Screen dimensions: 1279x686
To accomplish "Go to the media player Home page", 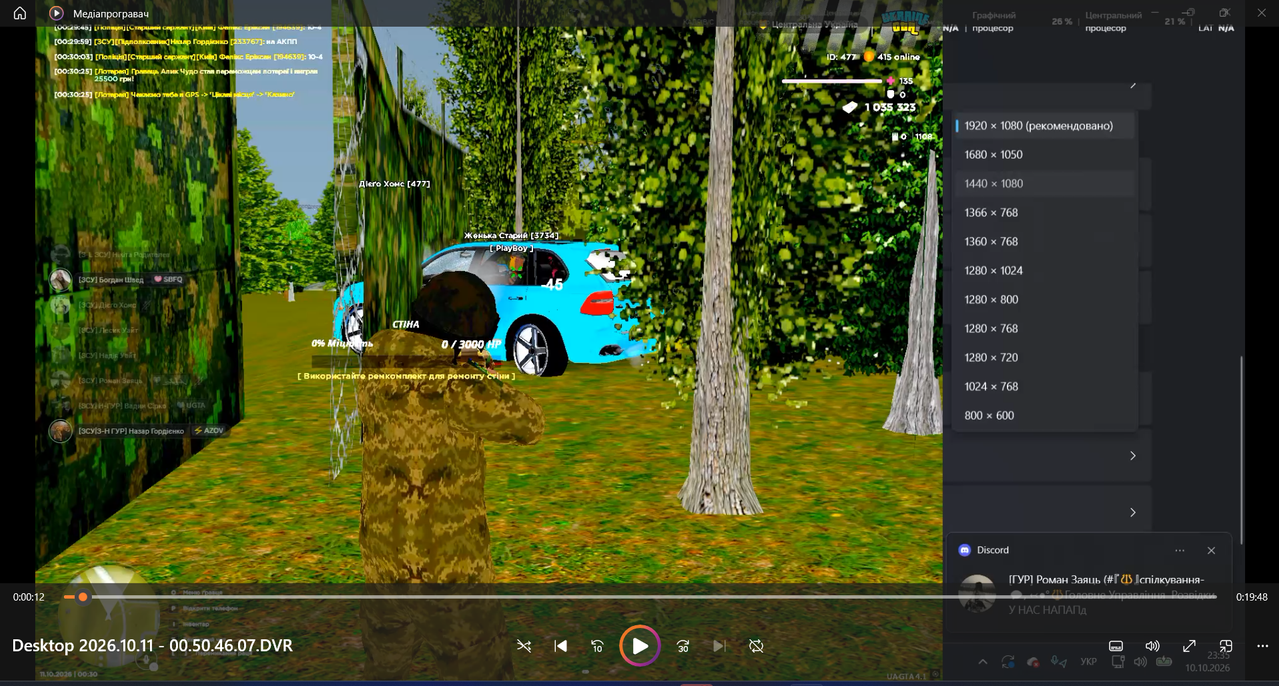I will coord(19,14).
